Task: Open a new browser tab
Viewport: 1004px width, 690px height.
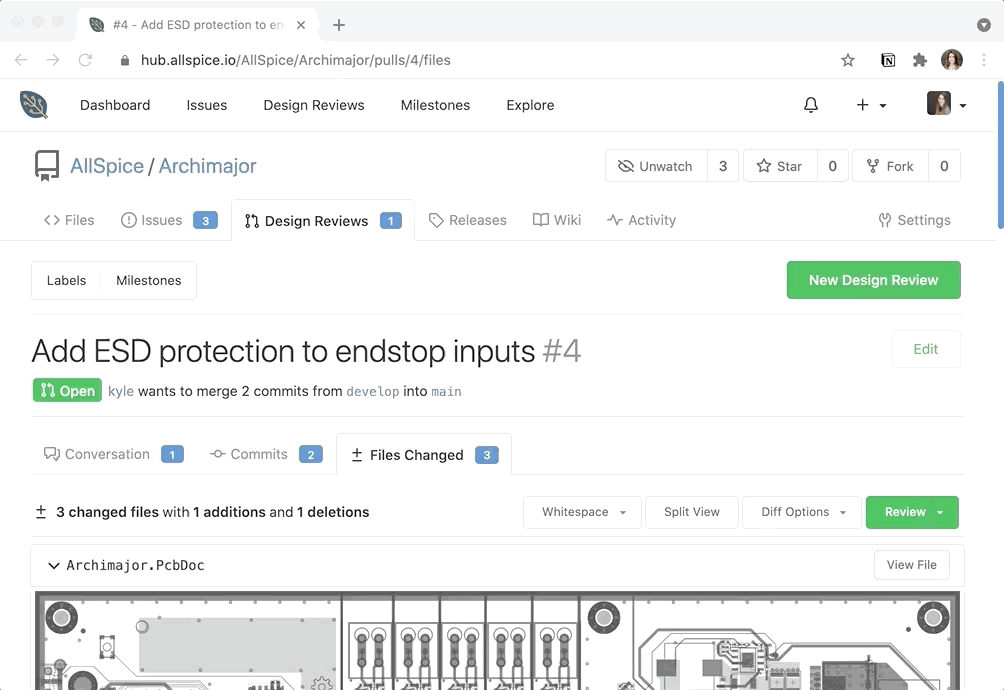Action: (x=339, y=25)
